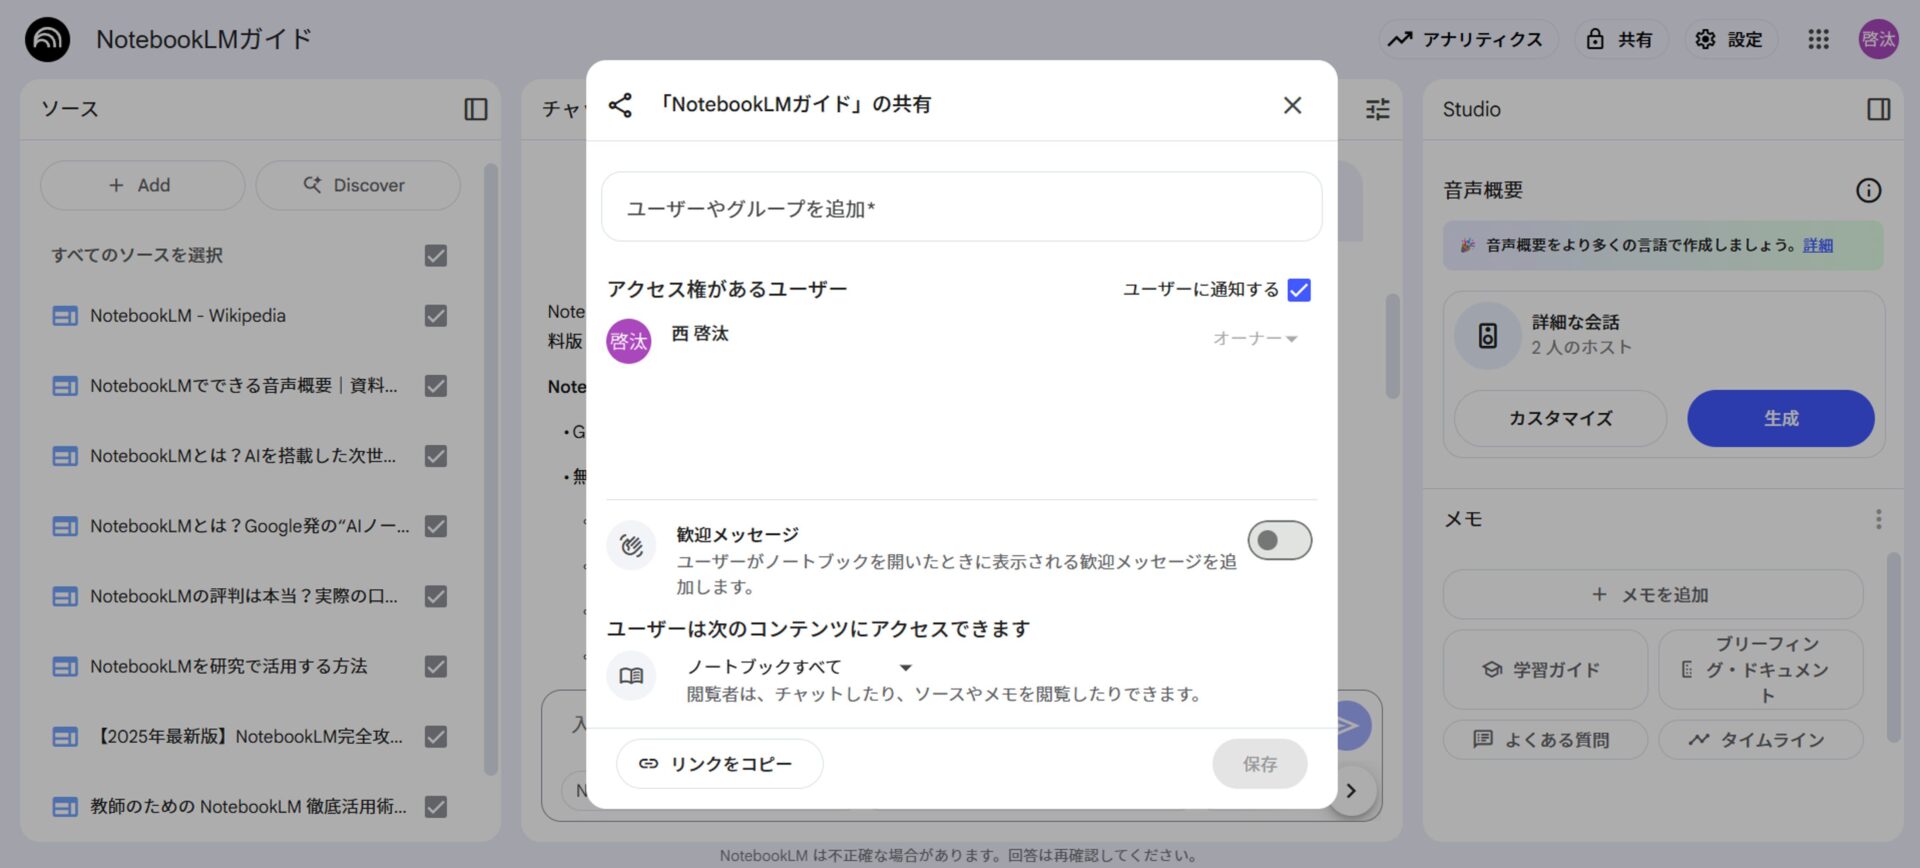The height and width of the screenshot is (868, 1920).
Task: Click document icon of 教師のための NotebookLM
Action: [x=65, y=807]
